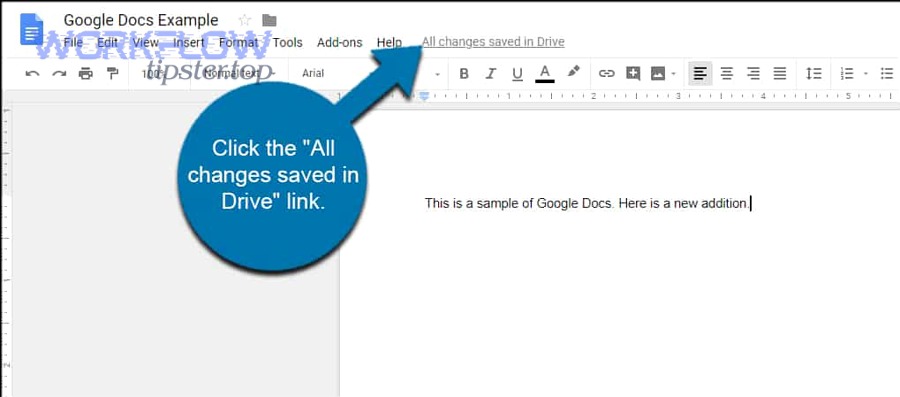Choose a text color

coord(545,73)
